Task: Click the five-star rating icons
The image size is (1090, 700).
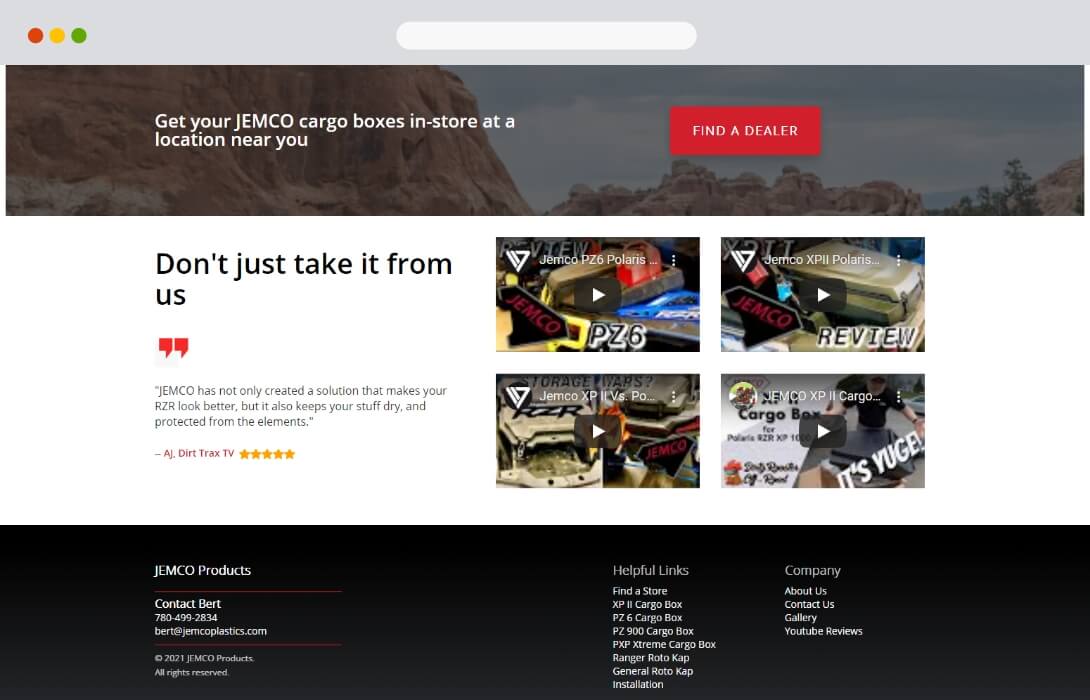Action: pos(267,454)
